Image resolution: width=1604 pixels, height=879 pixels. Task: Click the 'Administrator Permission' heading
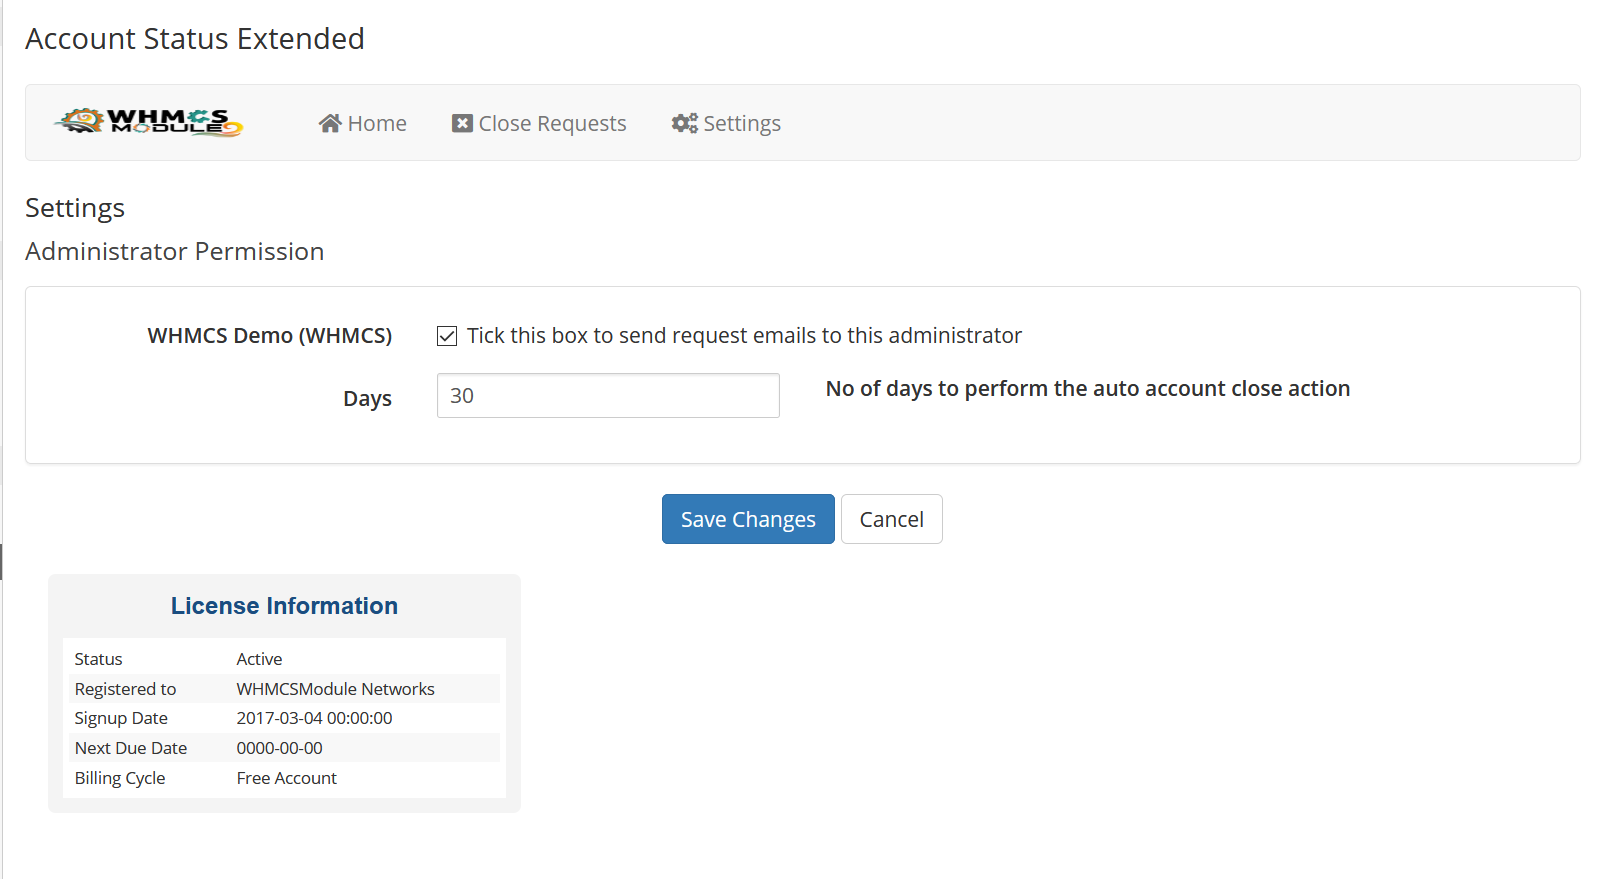[x=175, y=252]
